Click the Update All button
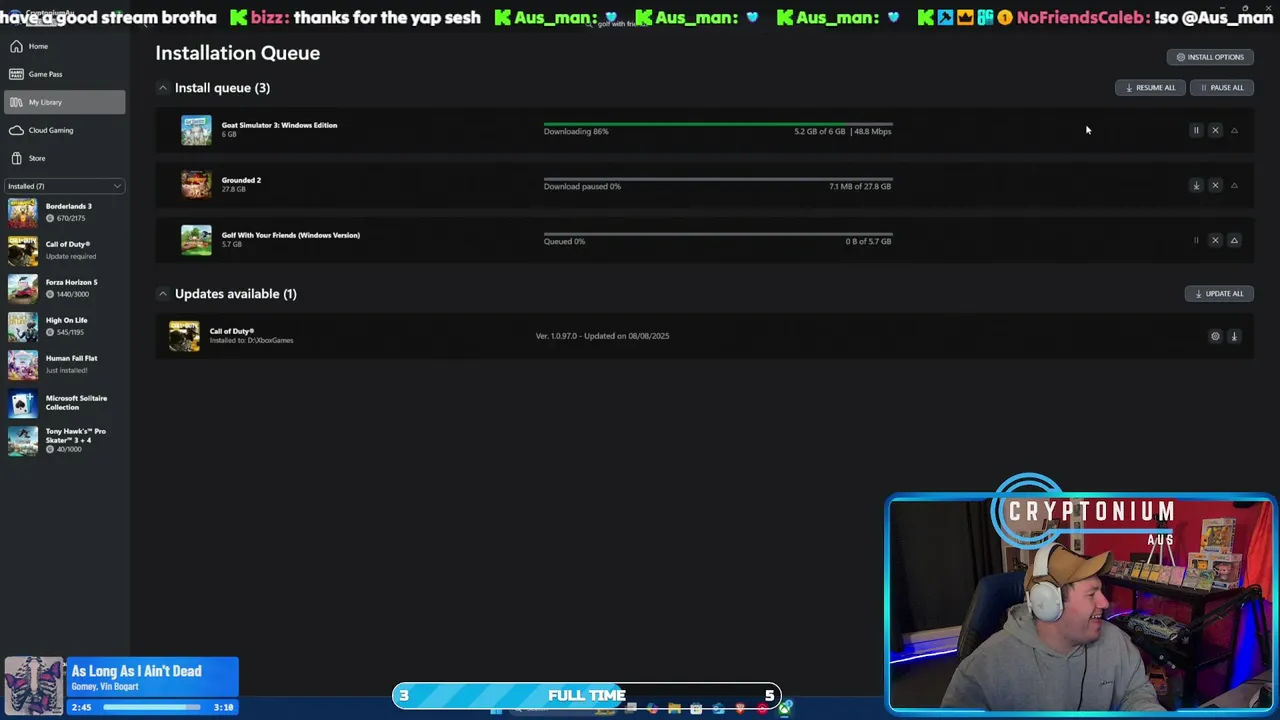 pyautogui.click(x=1219, y=294)
